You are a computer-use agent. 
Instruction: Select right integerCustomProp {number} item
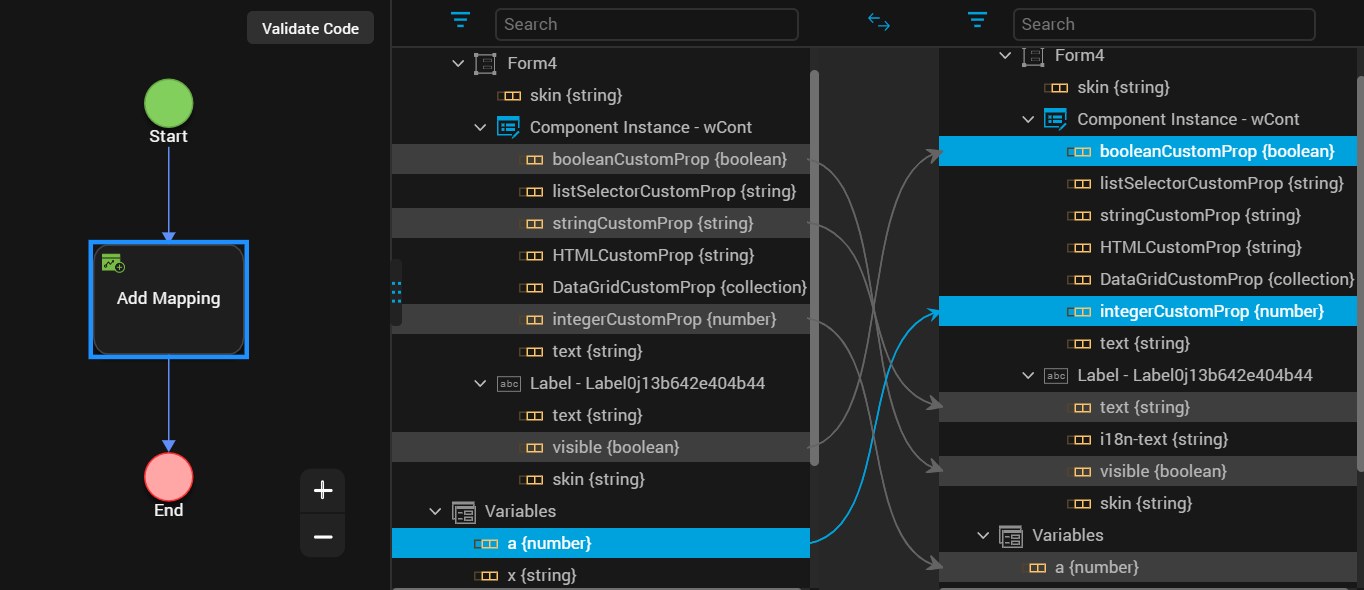(1211, 311)
